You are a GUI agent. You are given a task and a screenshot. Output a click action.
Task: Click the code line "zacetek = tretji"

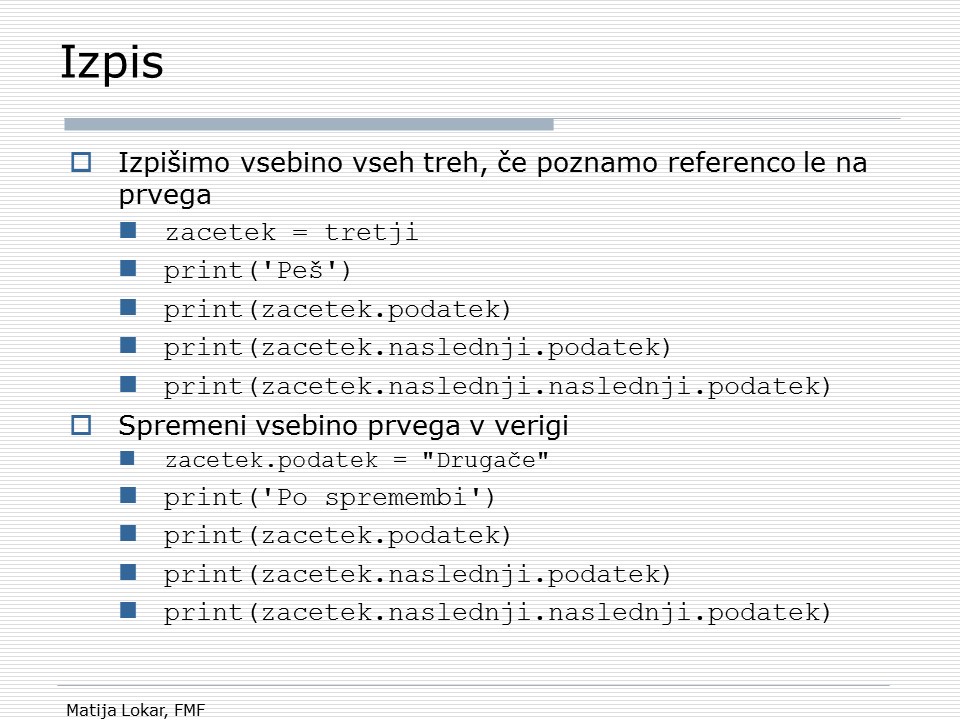tap(291, 234)
